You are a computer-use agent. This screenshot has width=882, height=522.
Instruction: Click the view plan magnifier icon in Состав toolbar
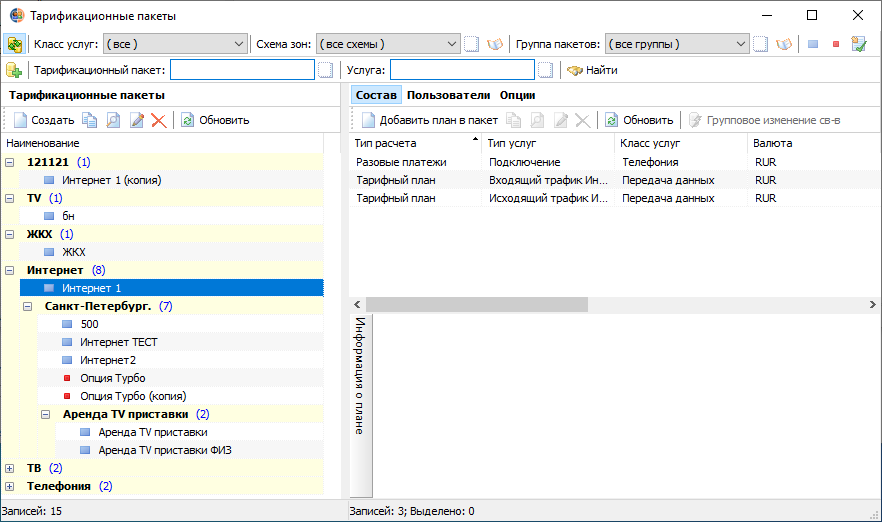537,120
